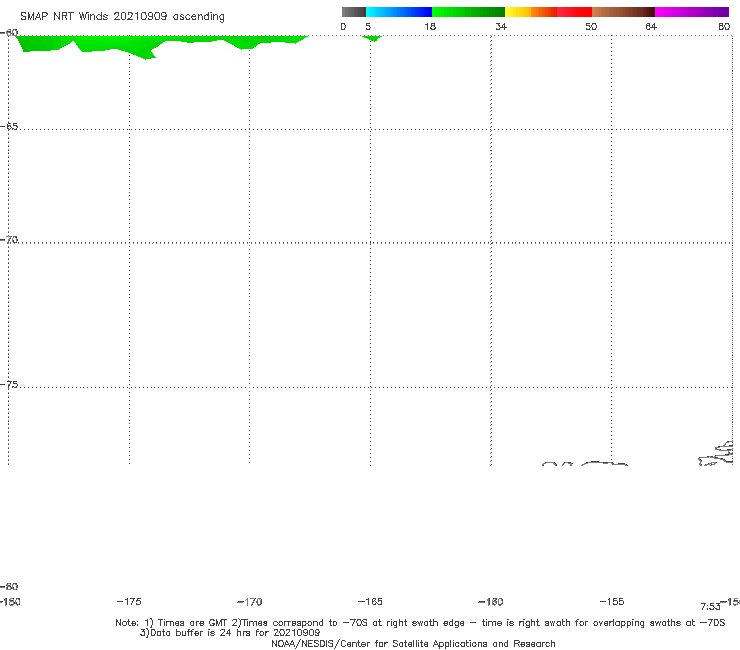Image resolution: width=740 pixels, height=650 pixels.
Task: Click the coastline outline at the lower right edge
Action: tap(716, 454)
